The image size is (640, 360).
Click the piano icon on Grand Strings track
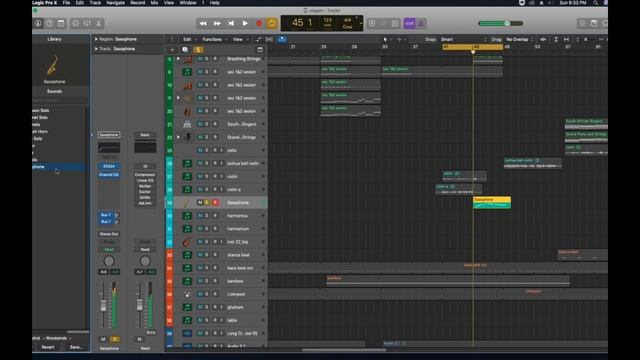click(187, 137)
